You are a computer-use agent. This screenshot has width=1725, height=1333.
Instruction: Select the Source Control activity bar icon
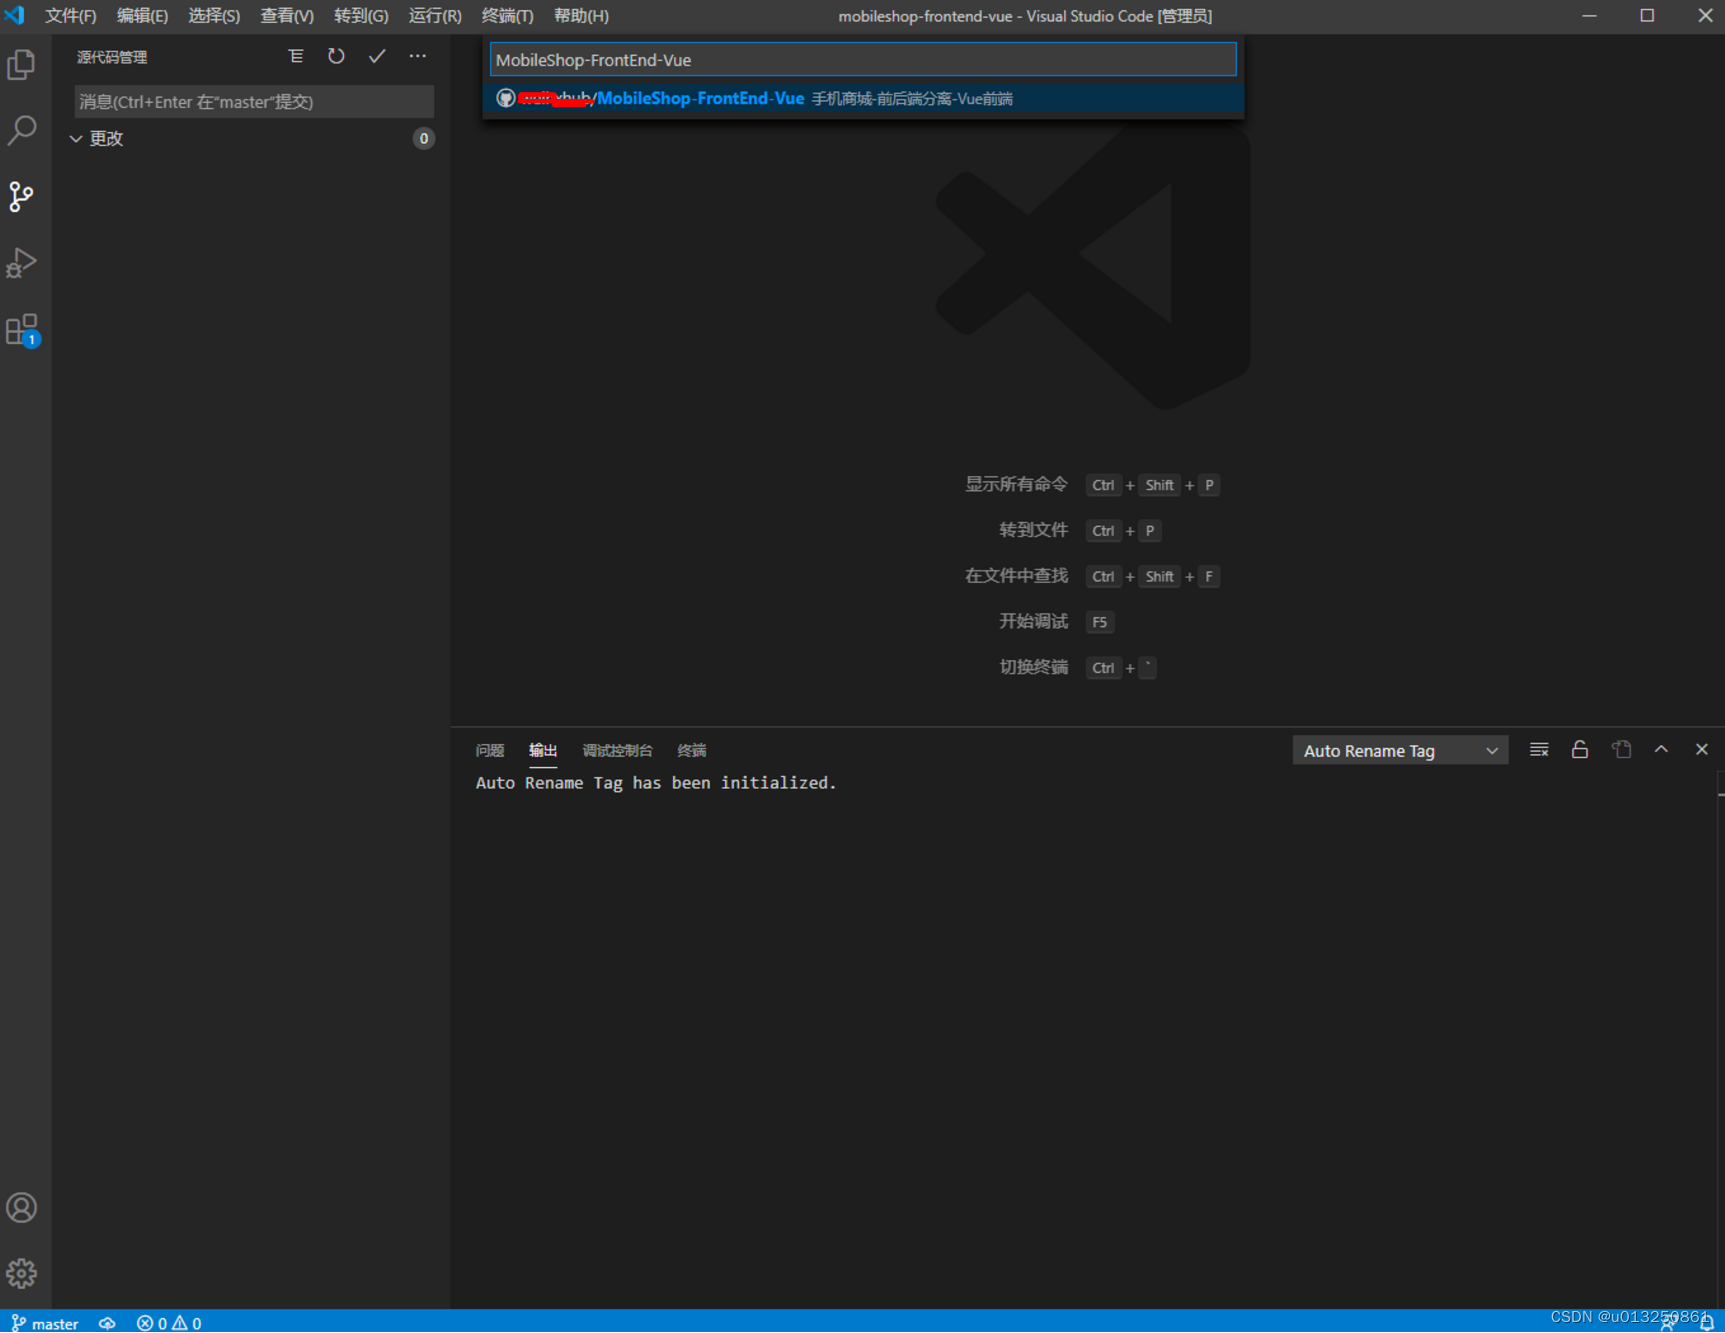[21, 197]
